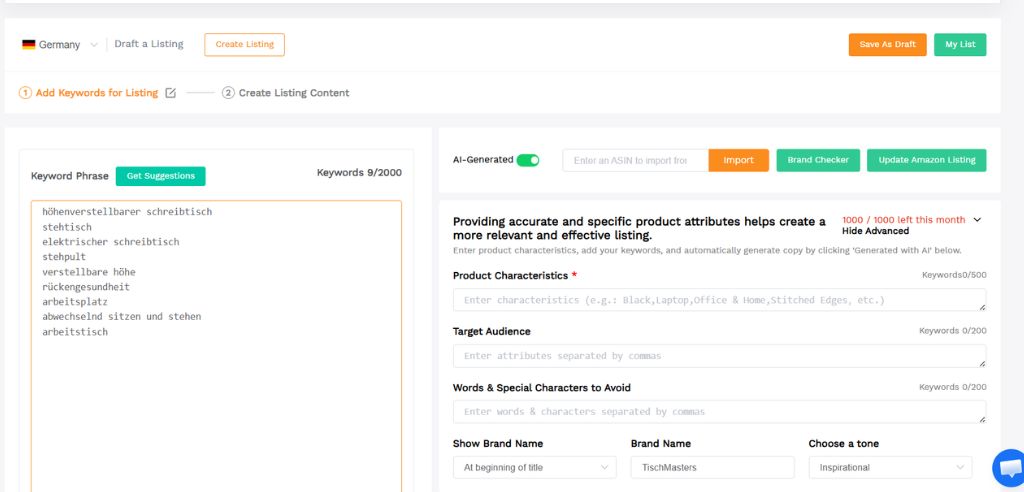Click the Product Characteristics field

(x=720, y=300)
